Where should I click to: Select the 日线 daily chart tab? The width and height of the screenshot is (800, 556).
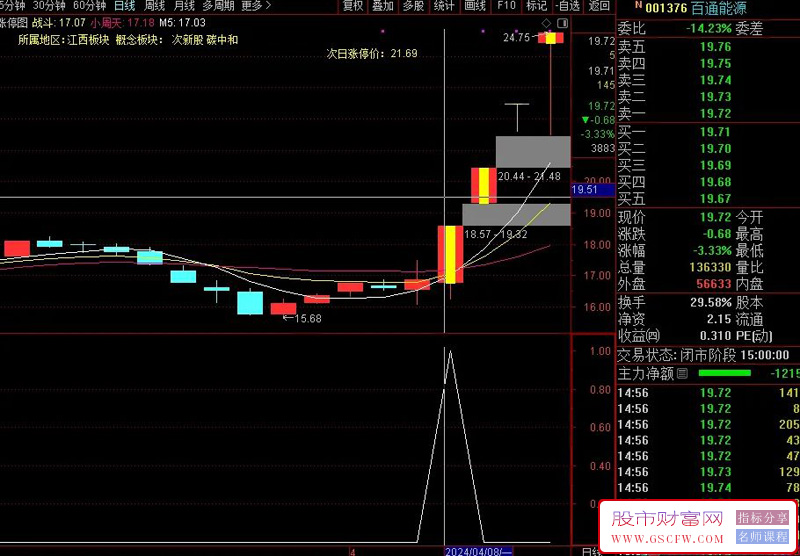pos(124,6)
